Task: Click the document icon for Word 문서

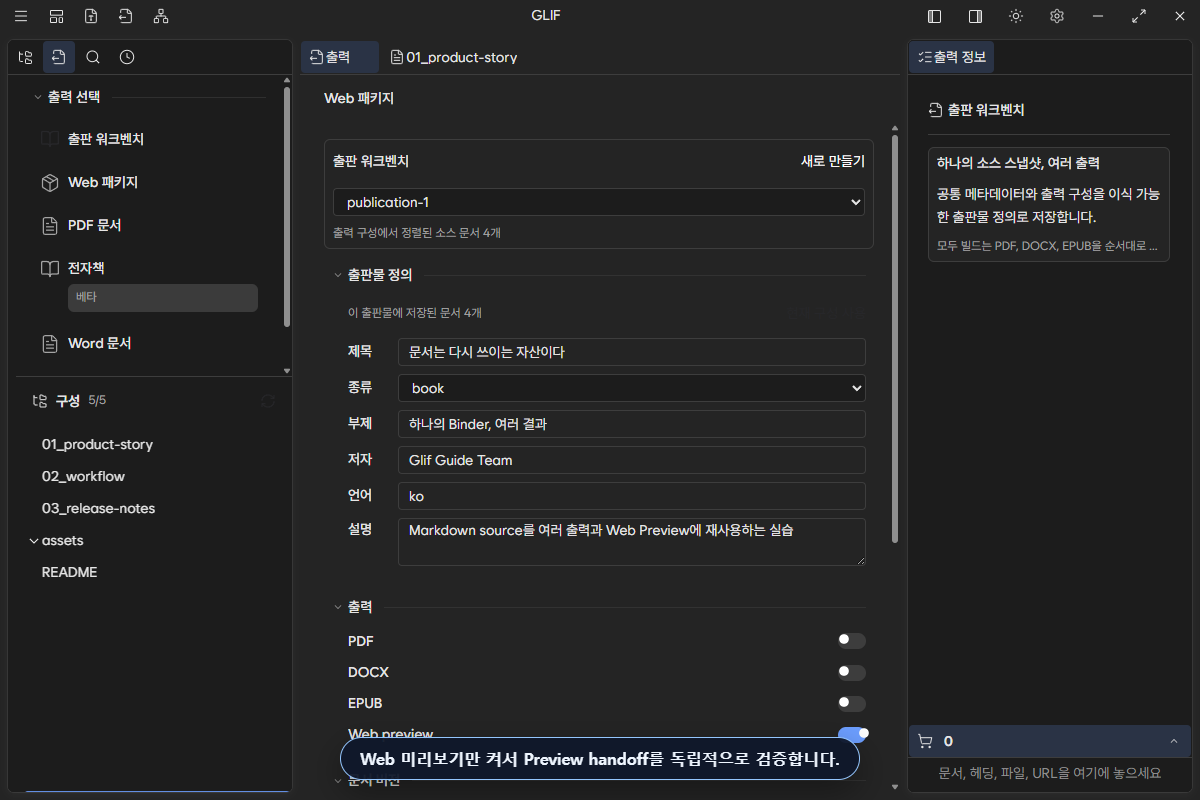Action: click(50, 343)
